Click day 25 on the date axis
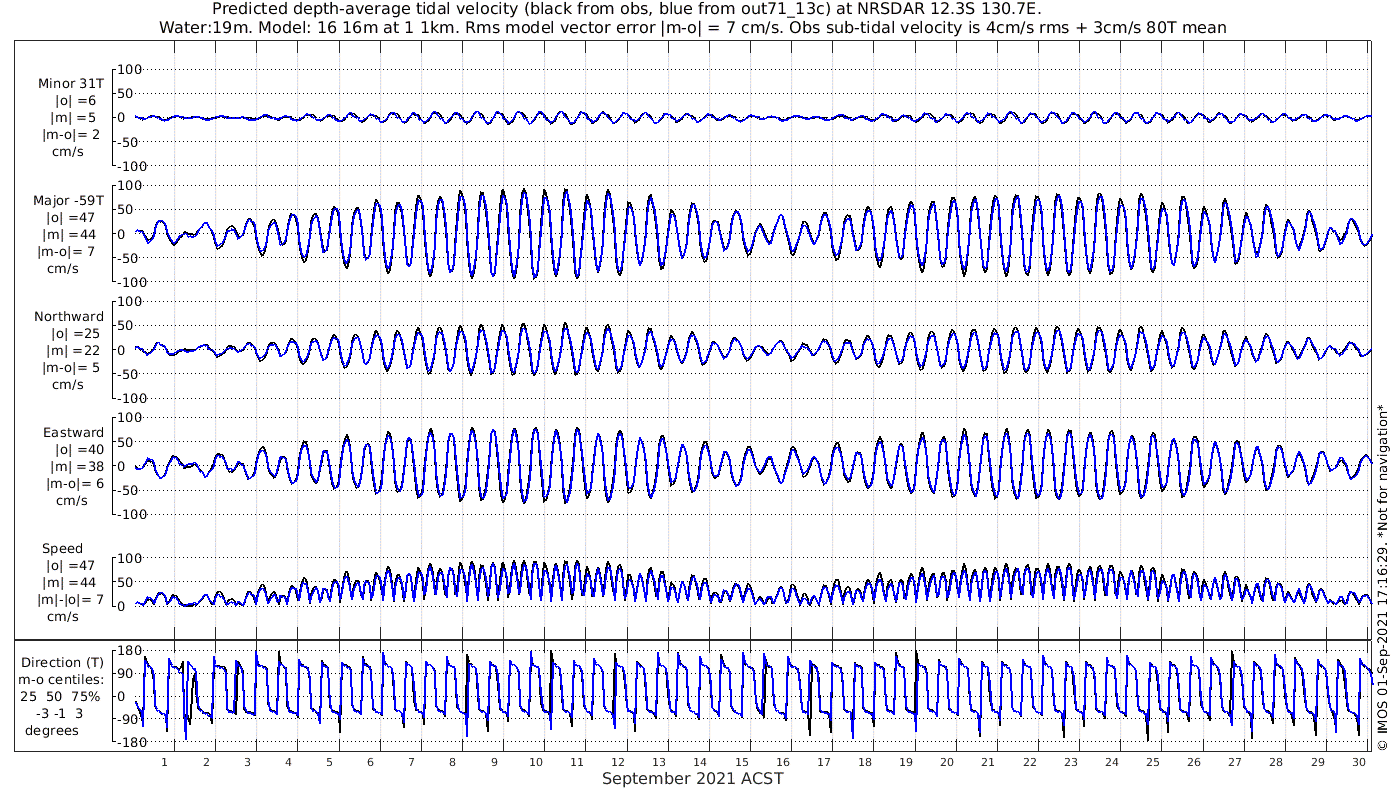The height and width of the screenshot is (800, 1400). click(x=1153, y=762)
